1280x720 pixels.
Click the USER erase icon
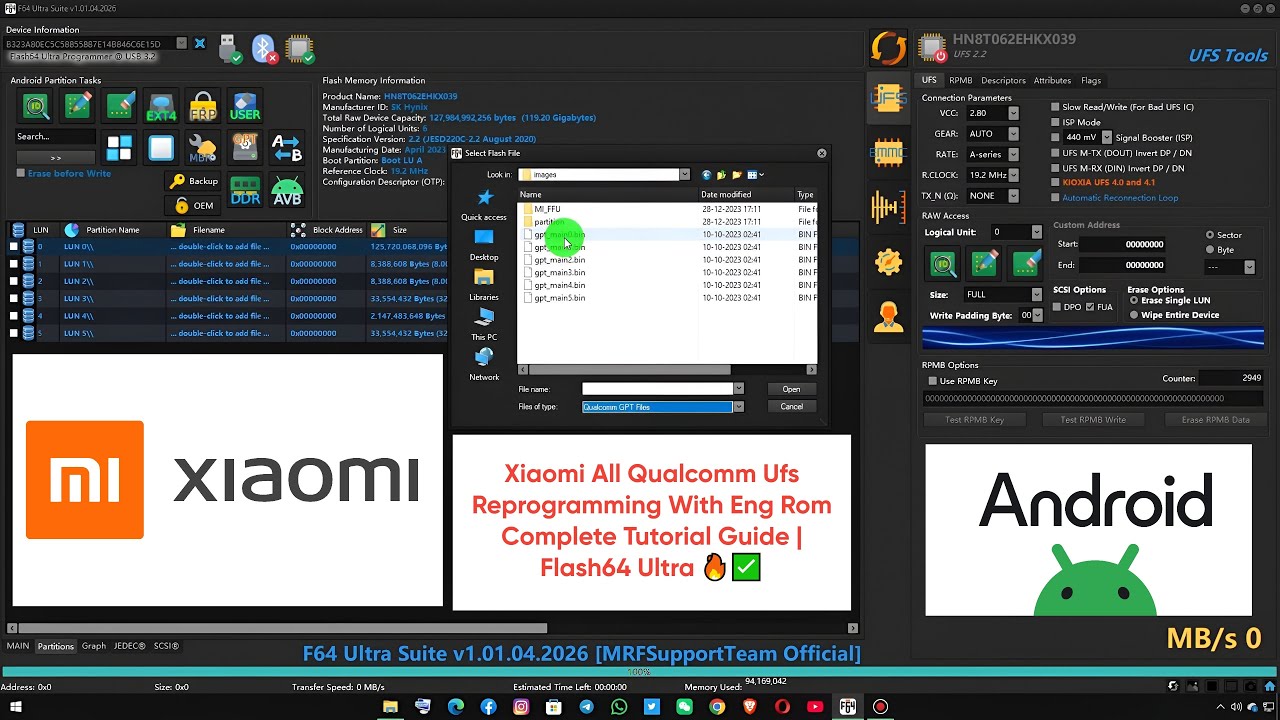[245, 106]
